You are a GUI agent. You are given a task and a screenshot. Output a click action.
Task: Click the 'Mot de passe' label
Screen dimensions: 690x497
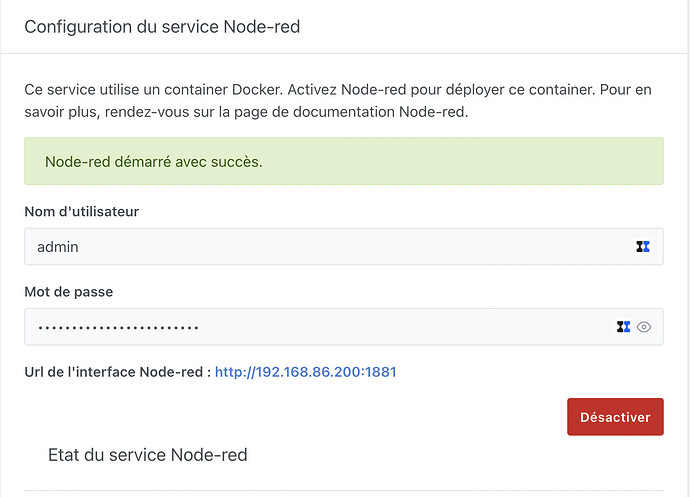[68, 291]
